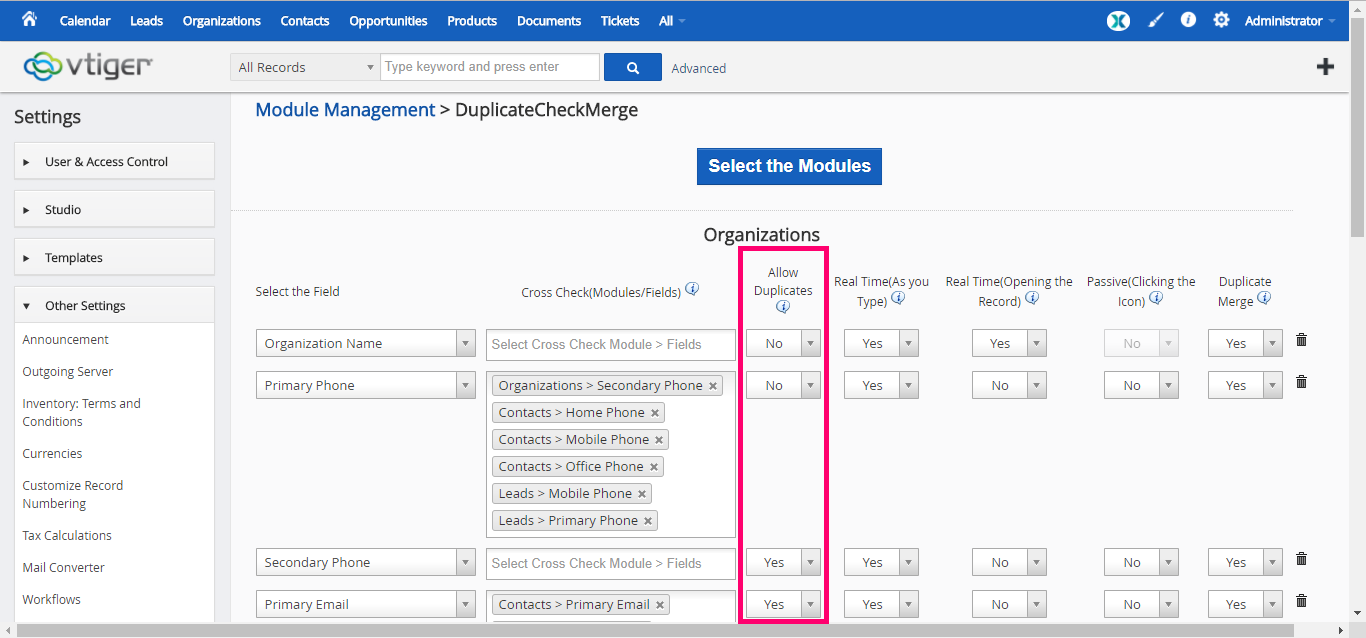Viewport: 1366px width, 638px height.
Task: Click the quick create plus icon
Action: [1326, 67]
